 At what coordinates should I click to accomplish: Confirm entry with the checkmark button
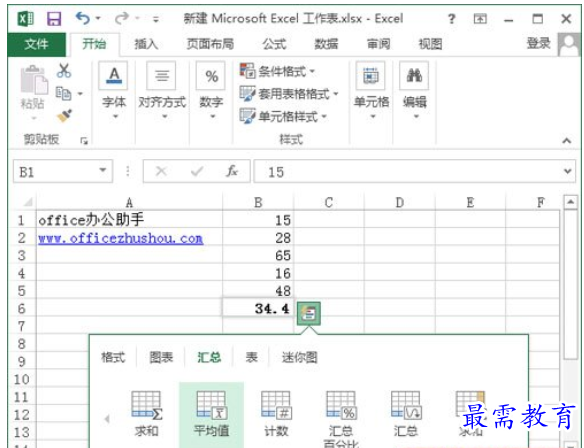[x=197, y=171]
